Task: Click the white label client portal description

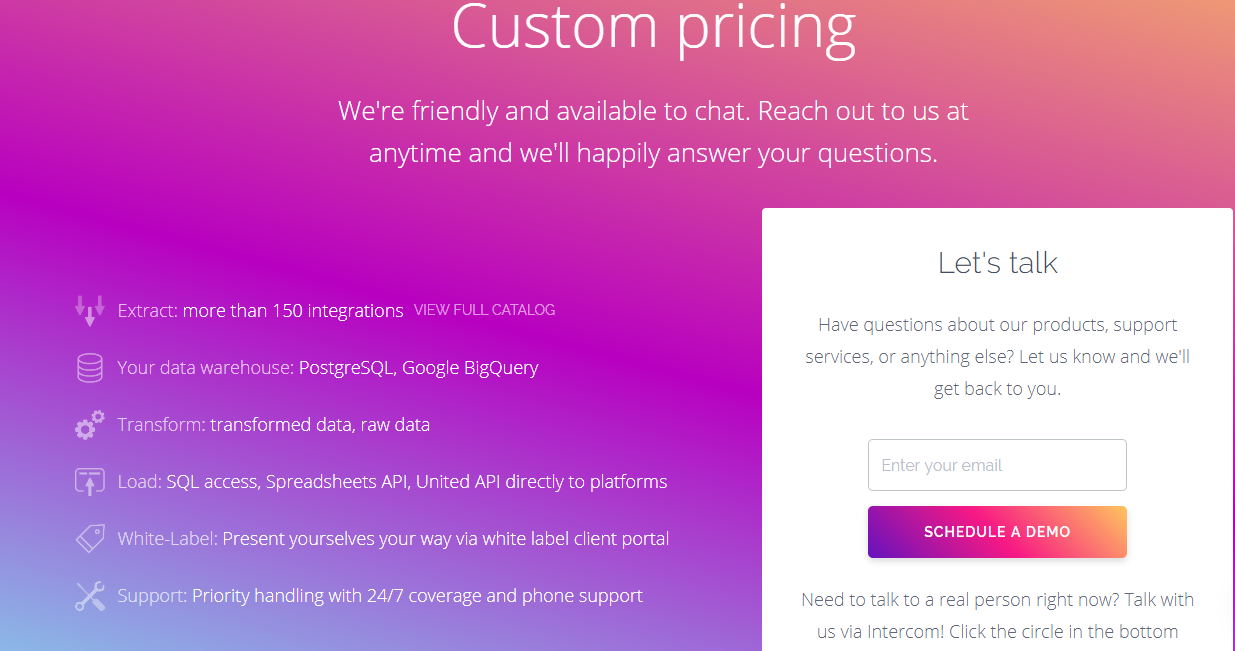Action: click(445, 539)
